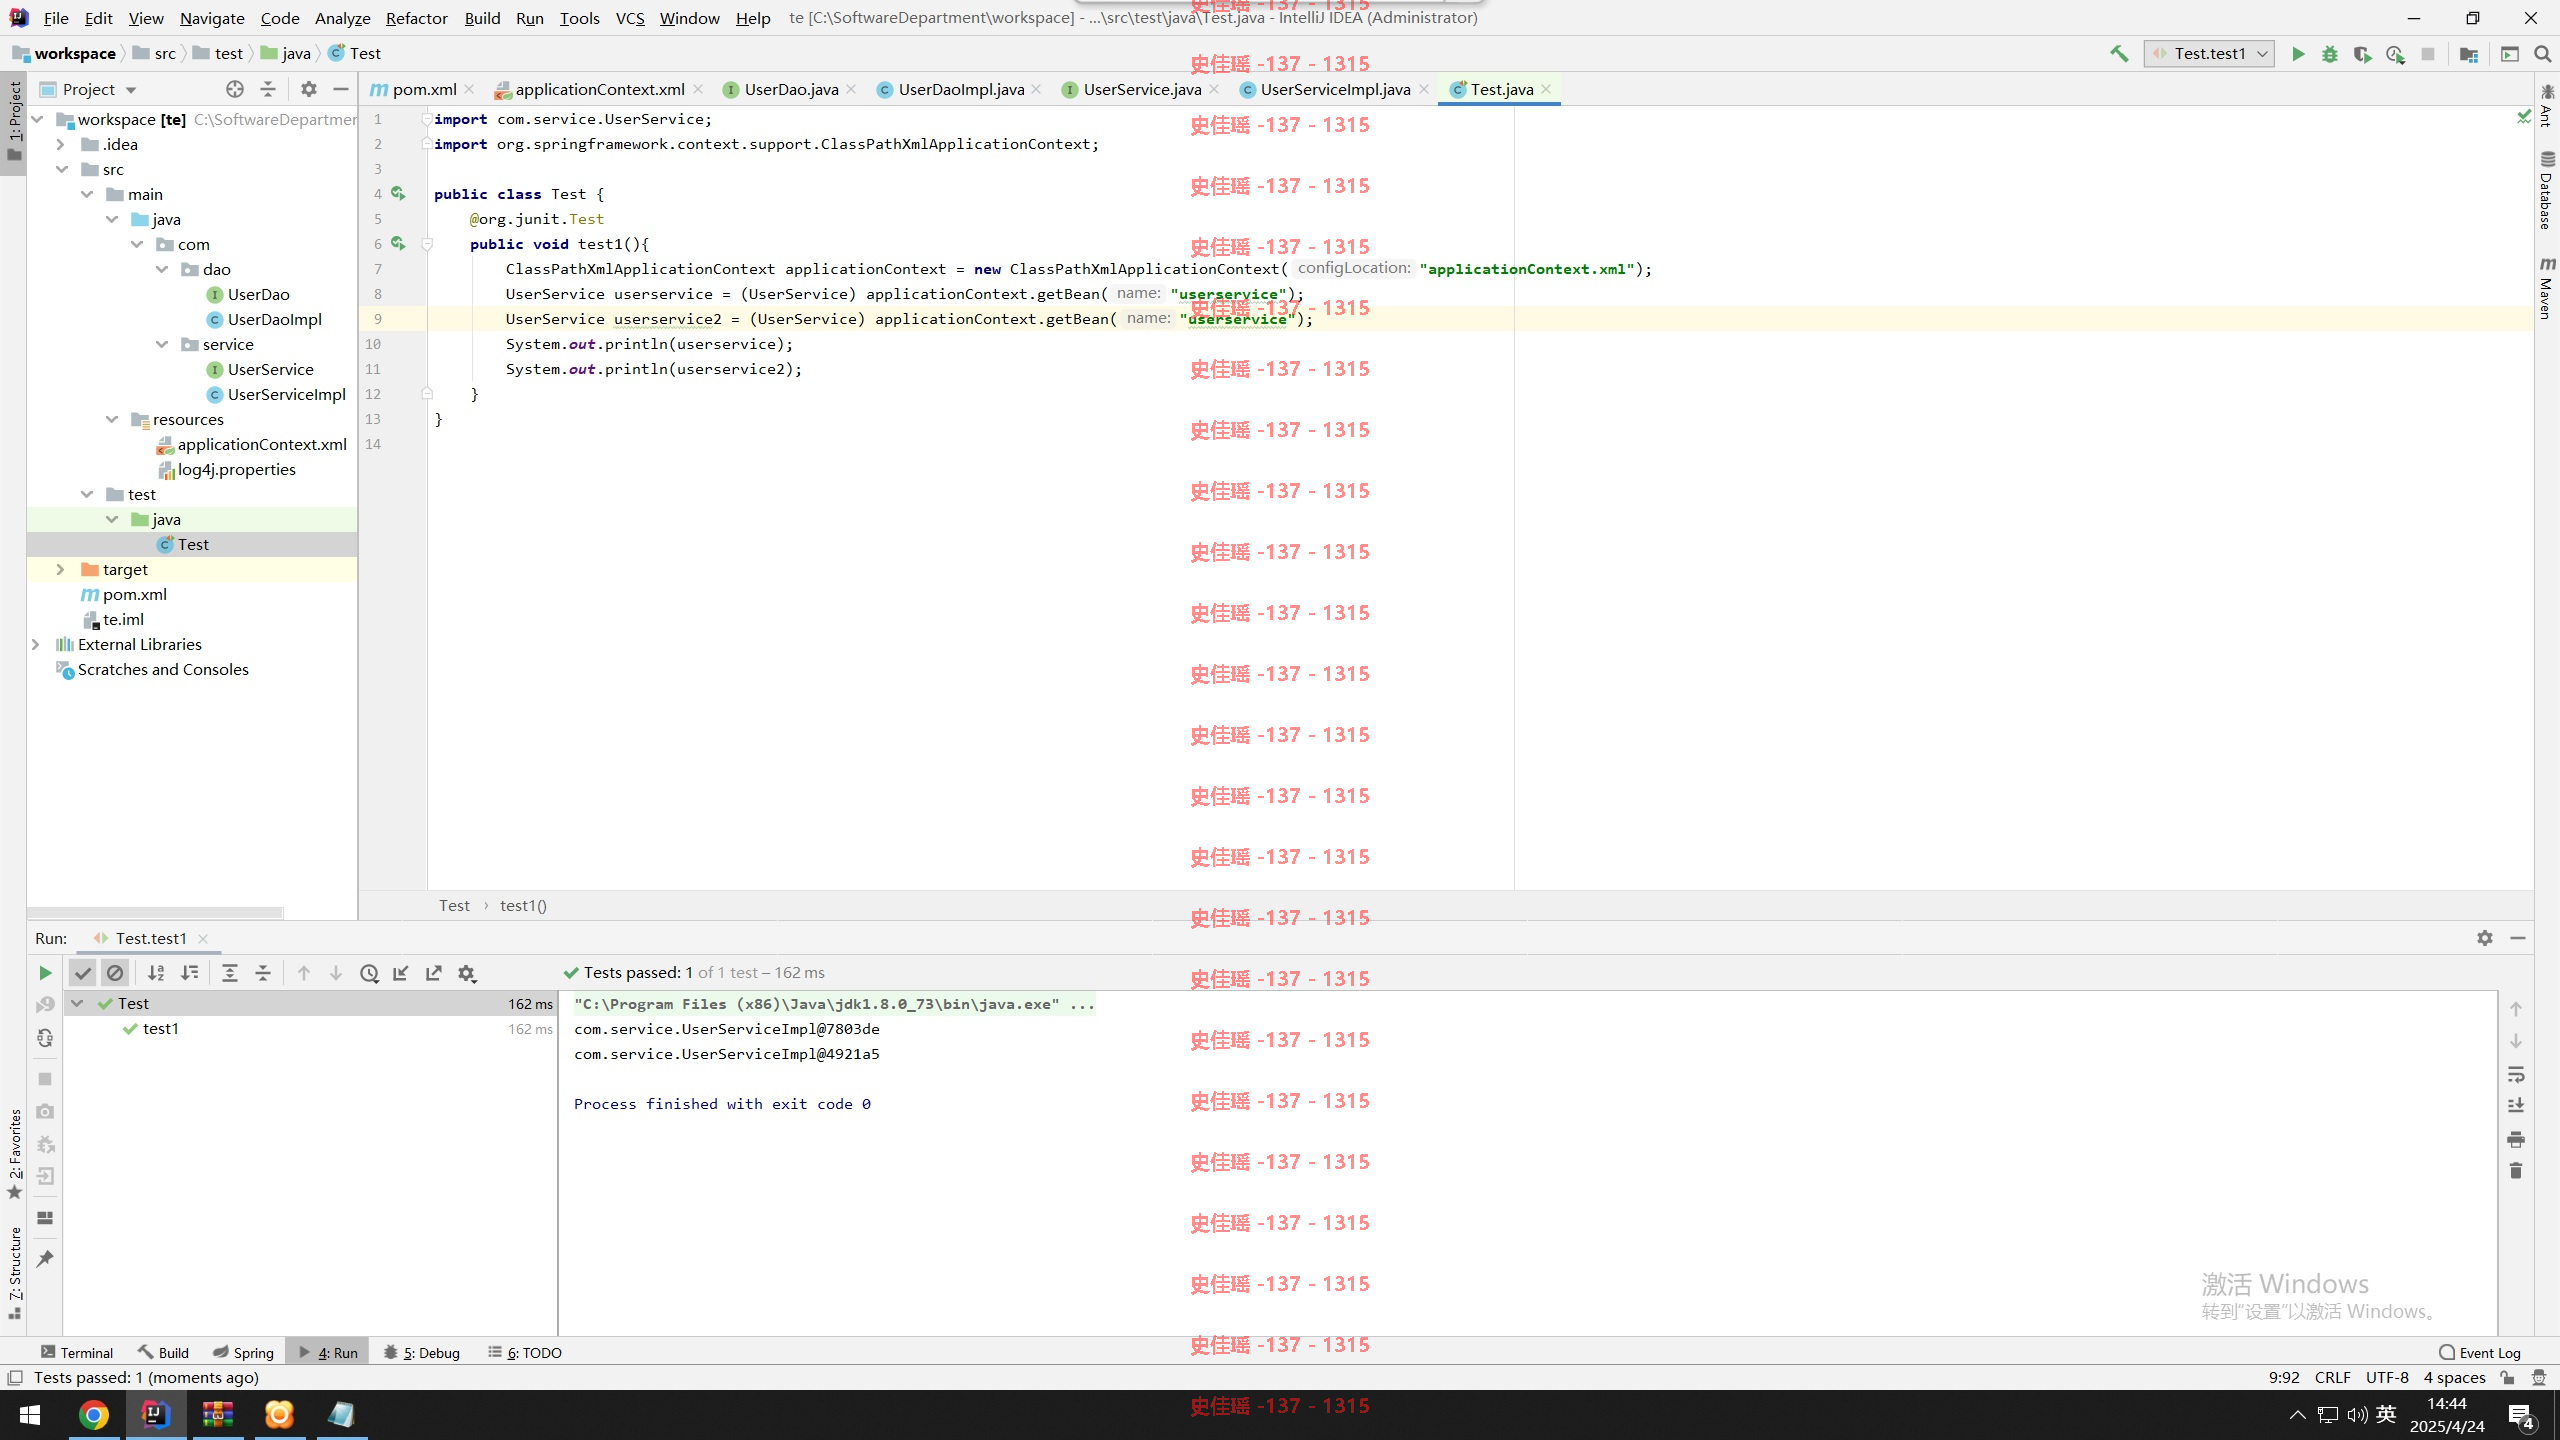This screenshot has width=2560, height=1440.
Task: Export test results icon
Action: point(434,973)
